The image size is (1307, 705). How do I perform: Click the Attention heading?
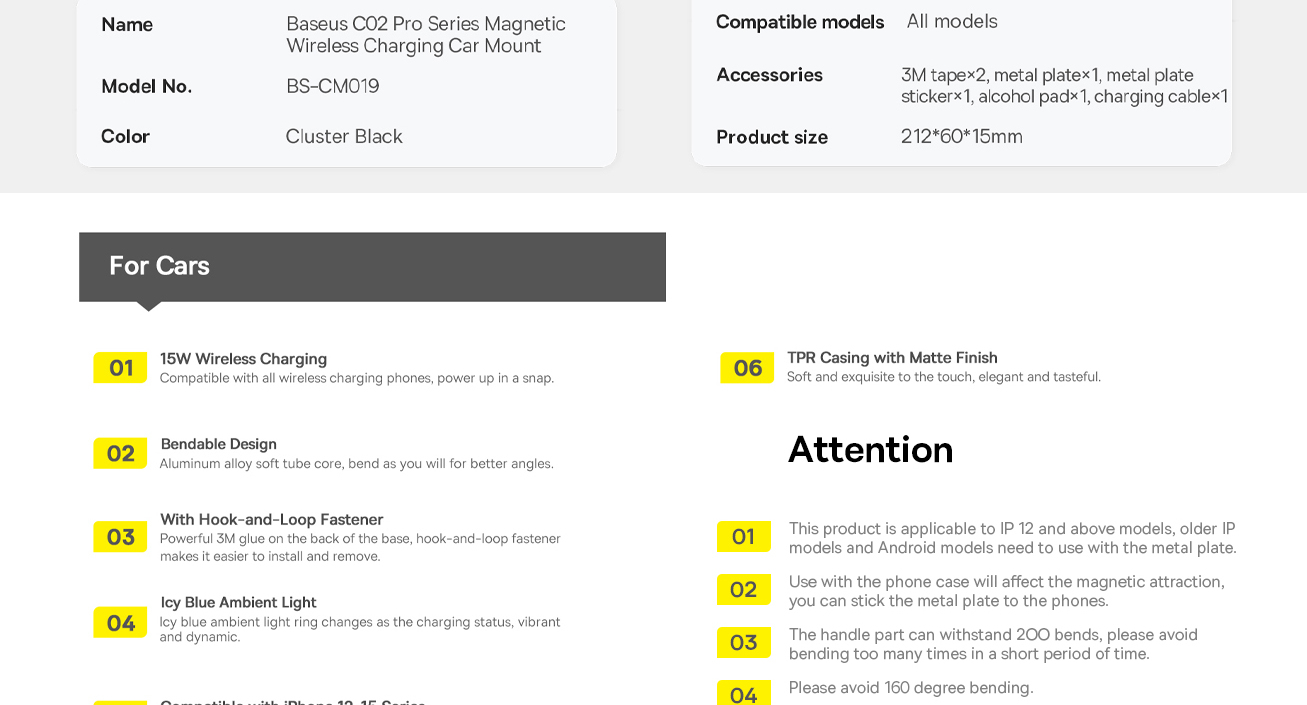[870, 450]
